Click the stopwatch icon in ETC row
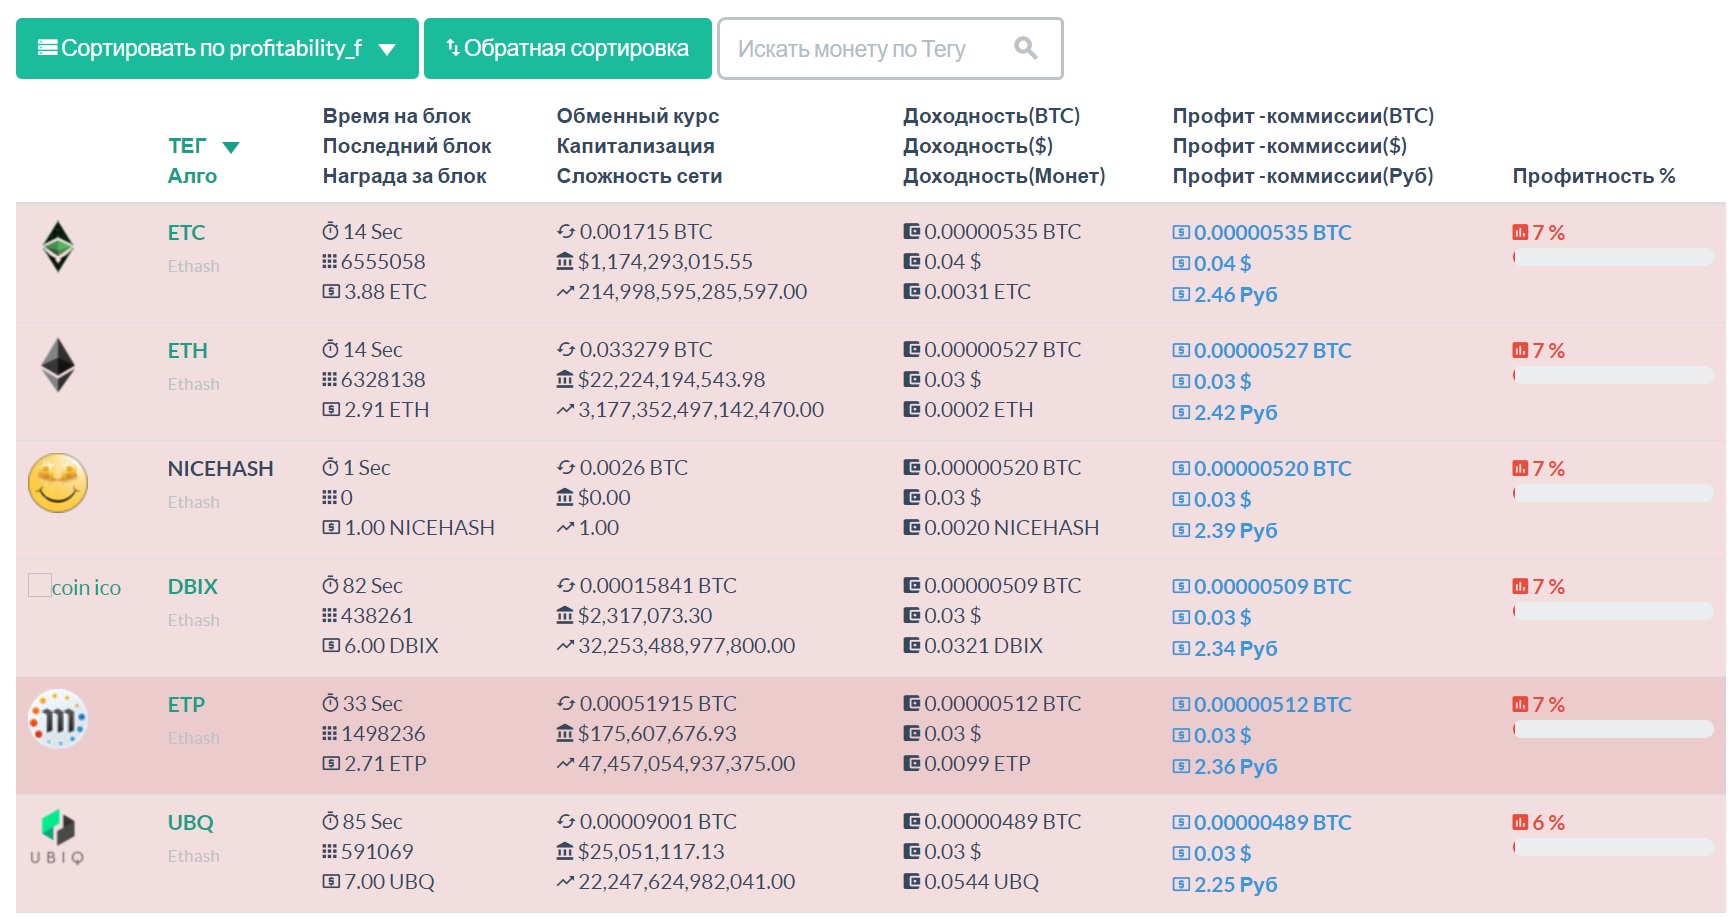The width and height of the screenshot is (1732, 917). (330, 231)
